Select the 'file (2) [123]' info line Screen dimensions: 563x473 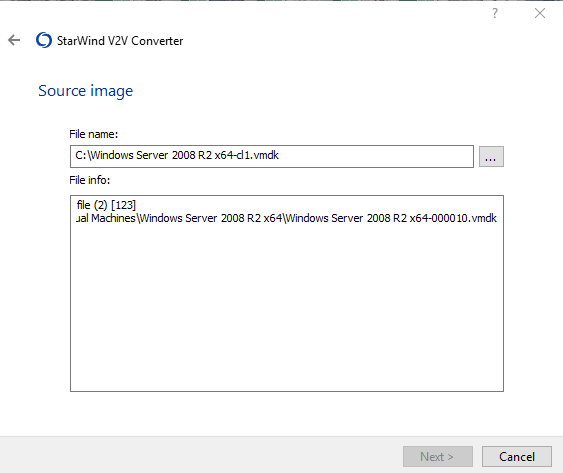click(x=106, y=205)
